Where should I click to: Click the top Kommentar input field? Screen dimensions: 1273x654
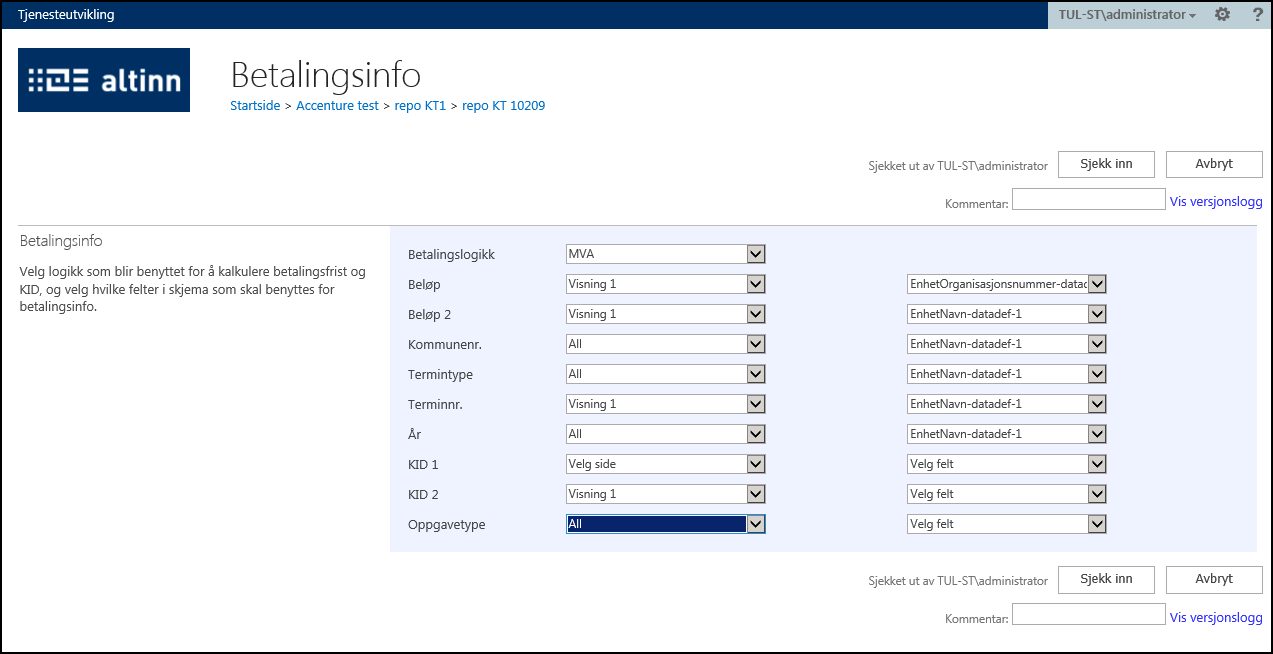pyautogui.click(x=1088, y=200)
